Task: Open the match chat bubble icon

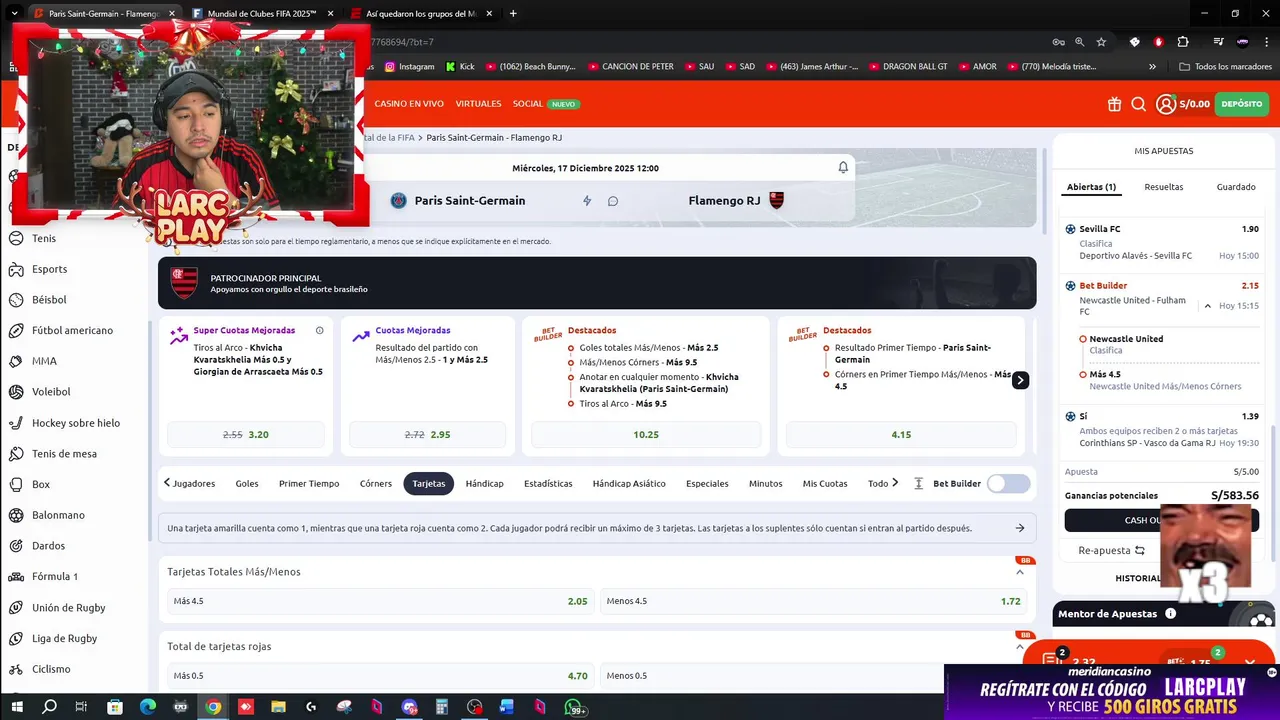Action: (613, 201)
